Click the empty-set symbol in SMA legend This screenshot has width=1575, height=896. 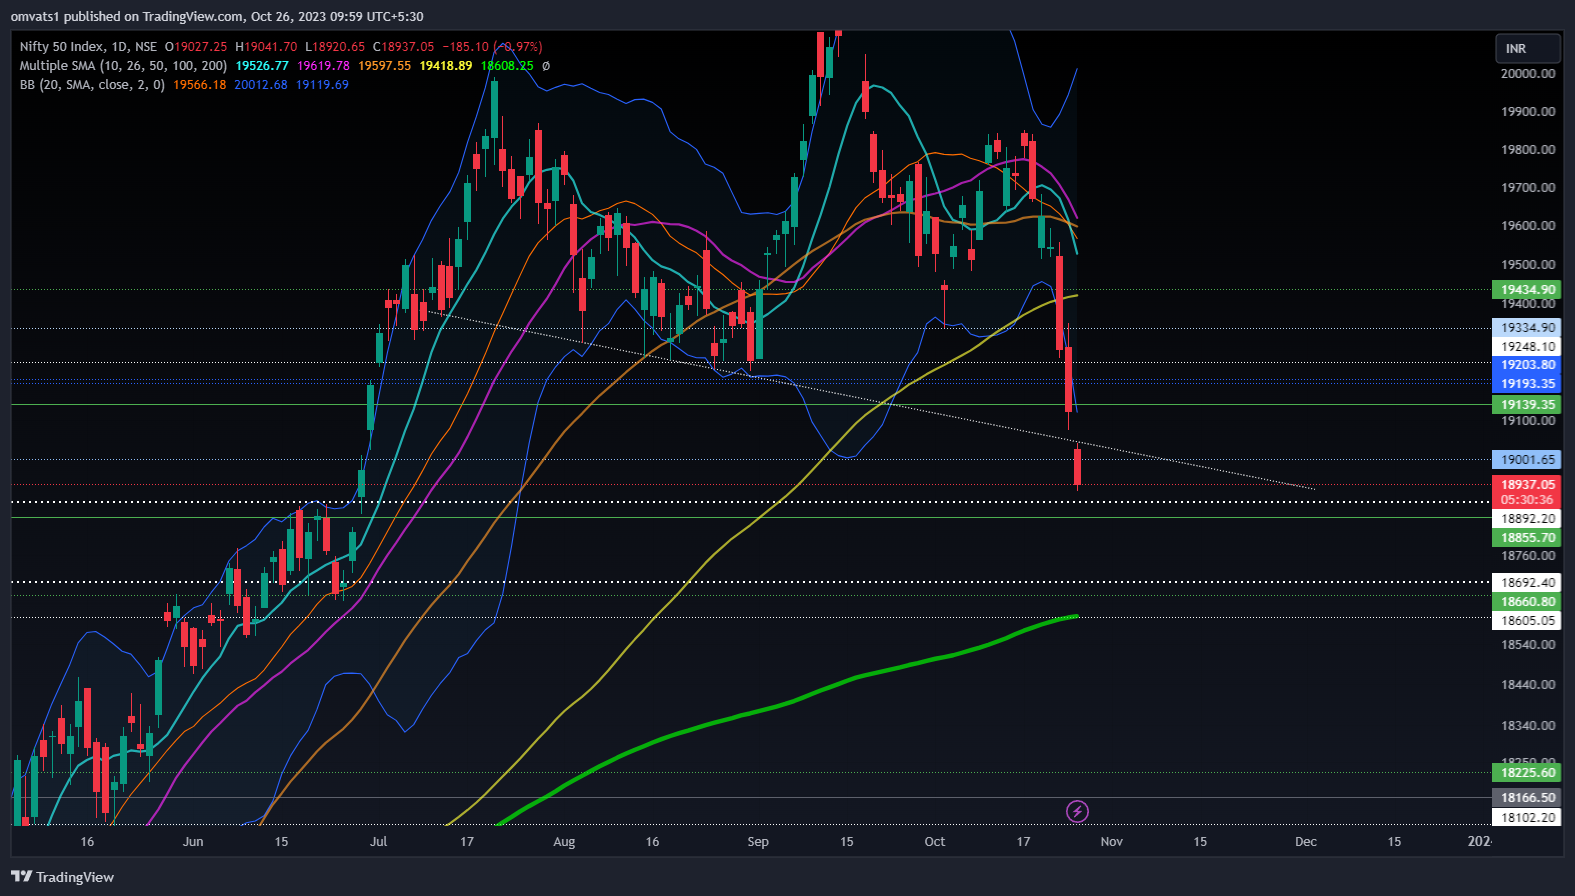pos(546,66)
